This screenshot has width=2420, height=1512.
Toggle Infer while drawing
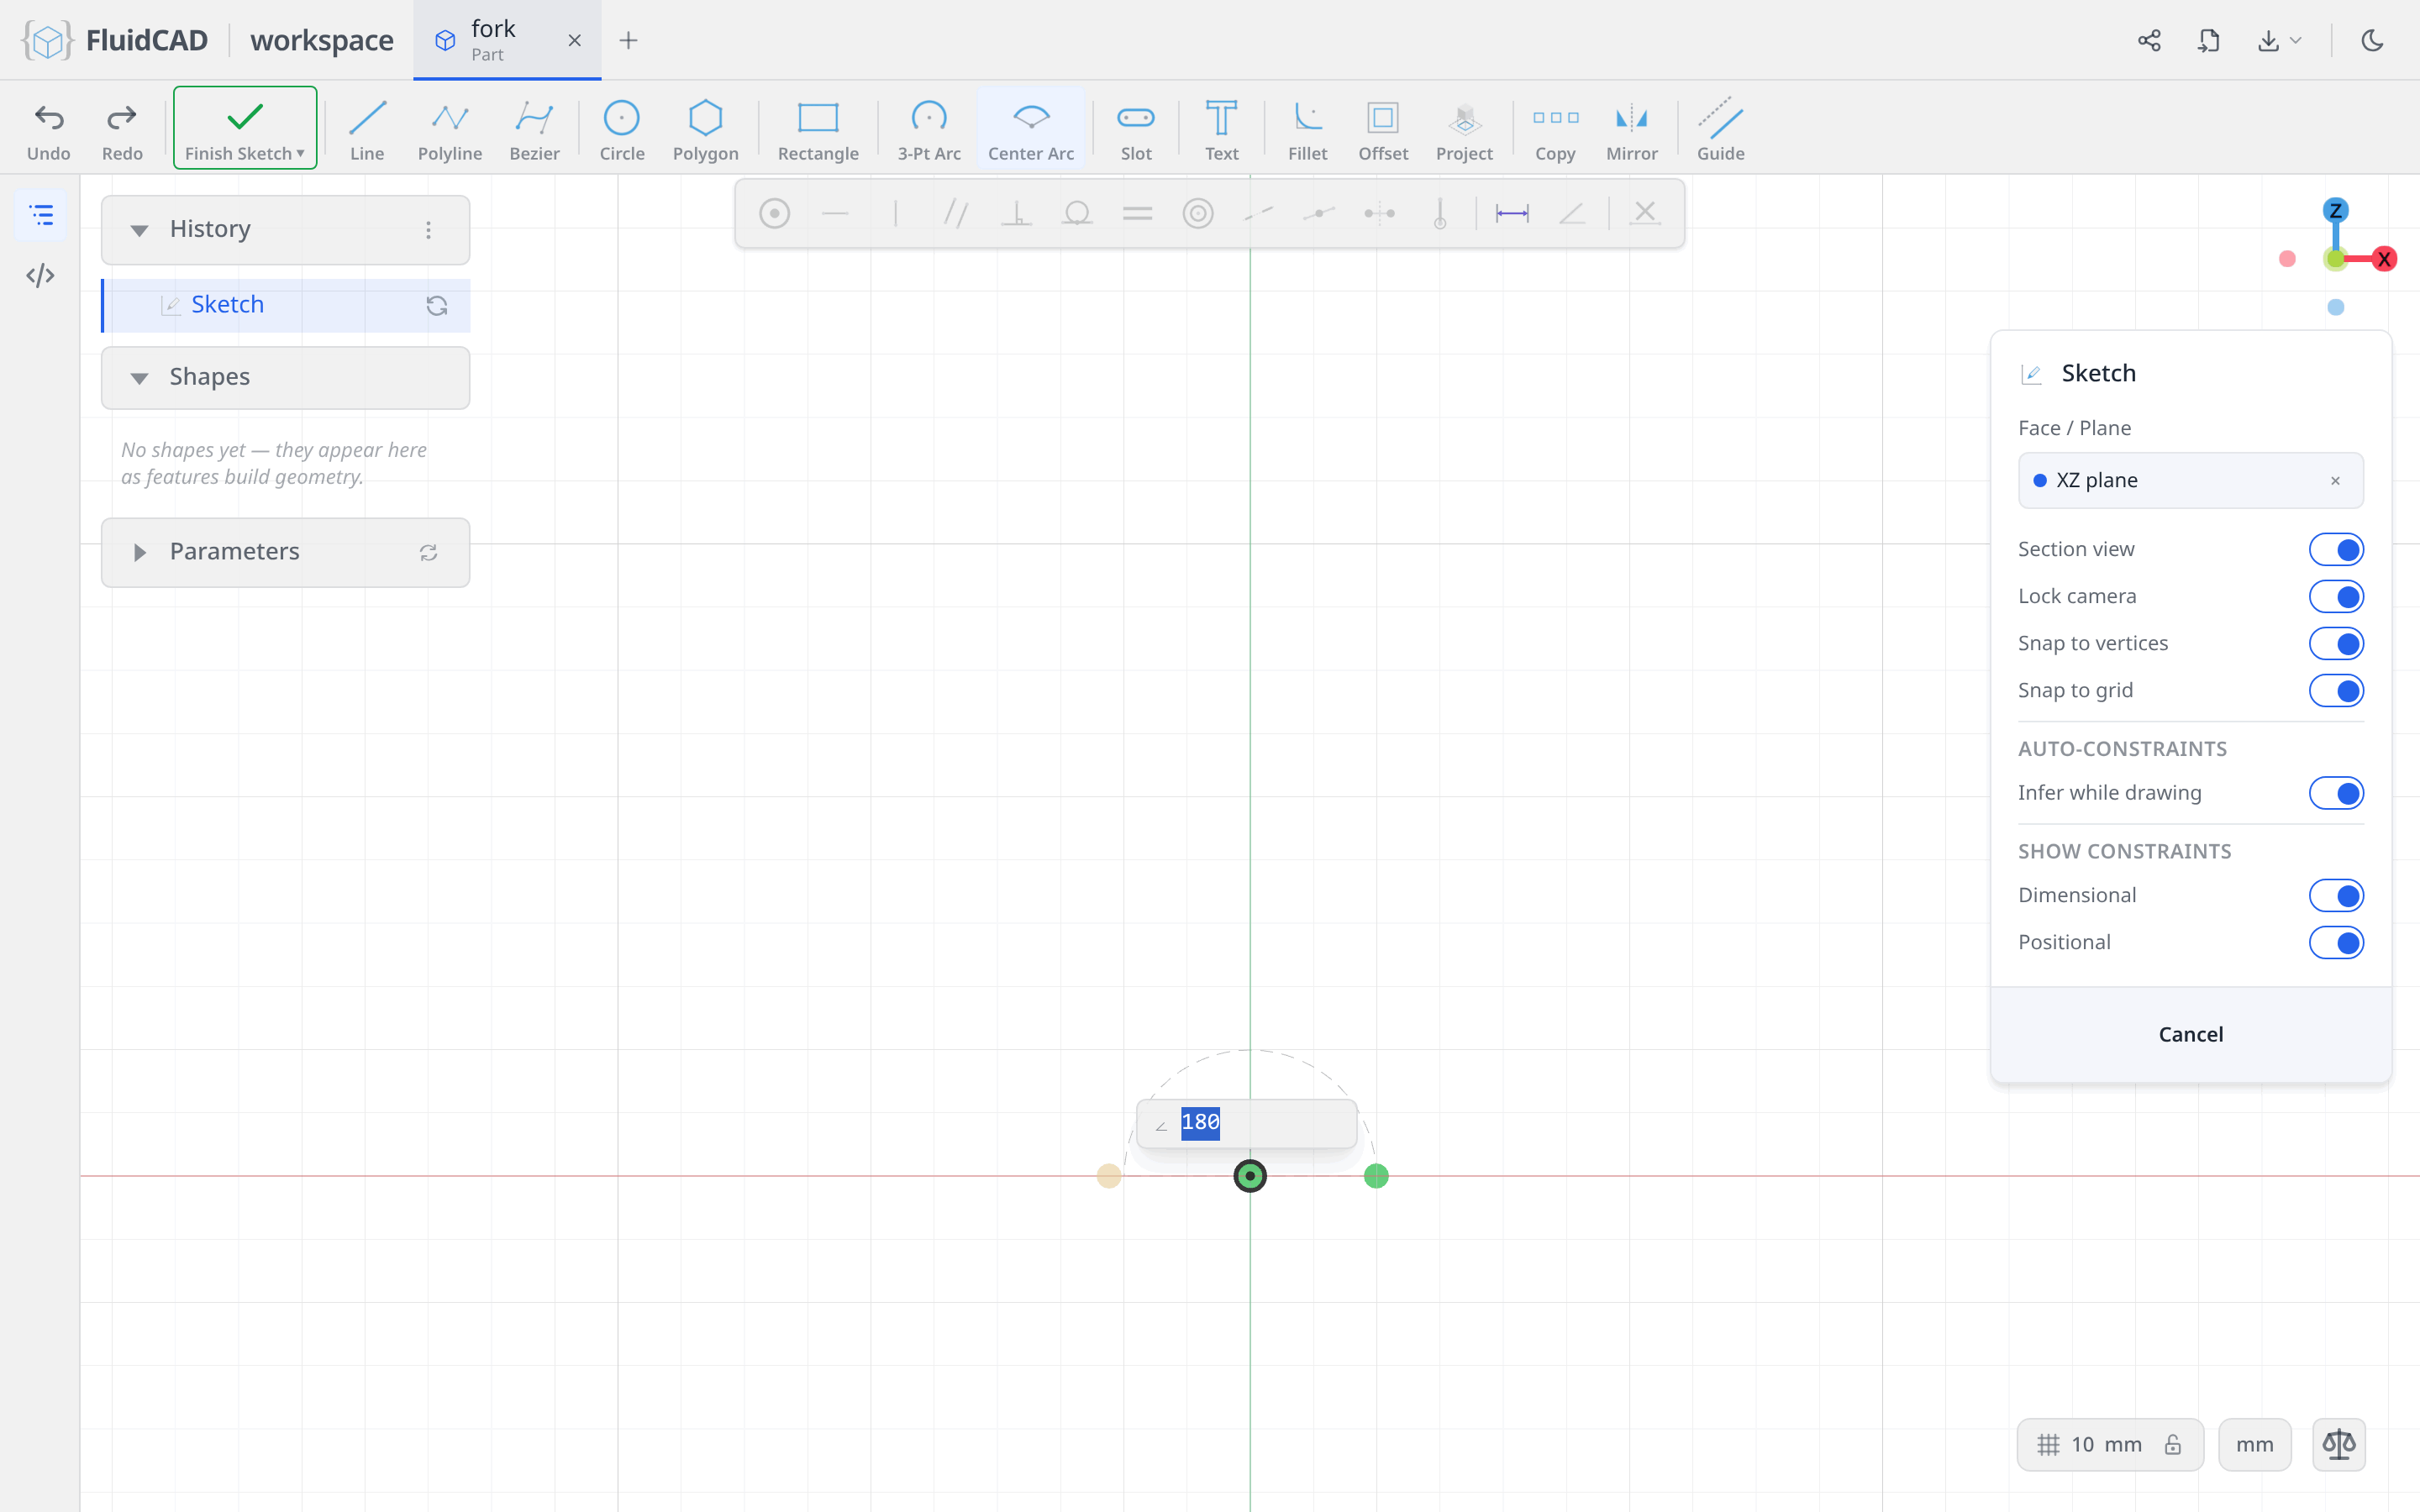point(2335,793)
